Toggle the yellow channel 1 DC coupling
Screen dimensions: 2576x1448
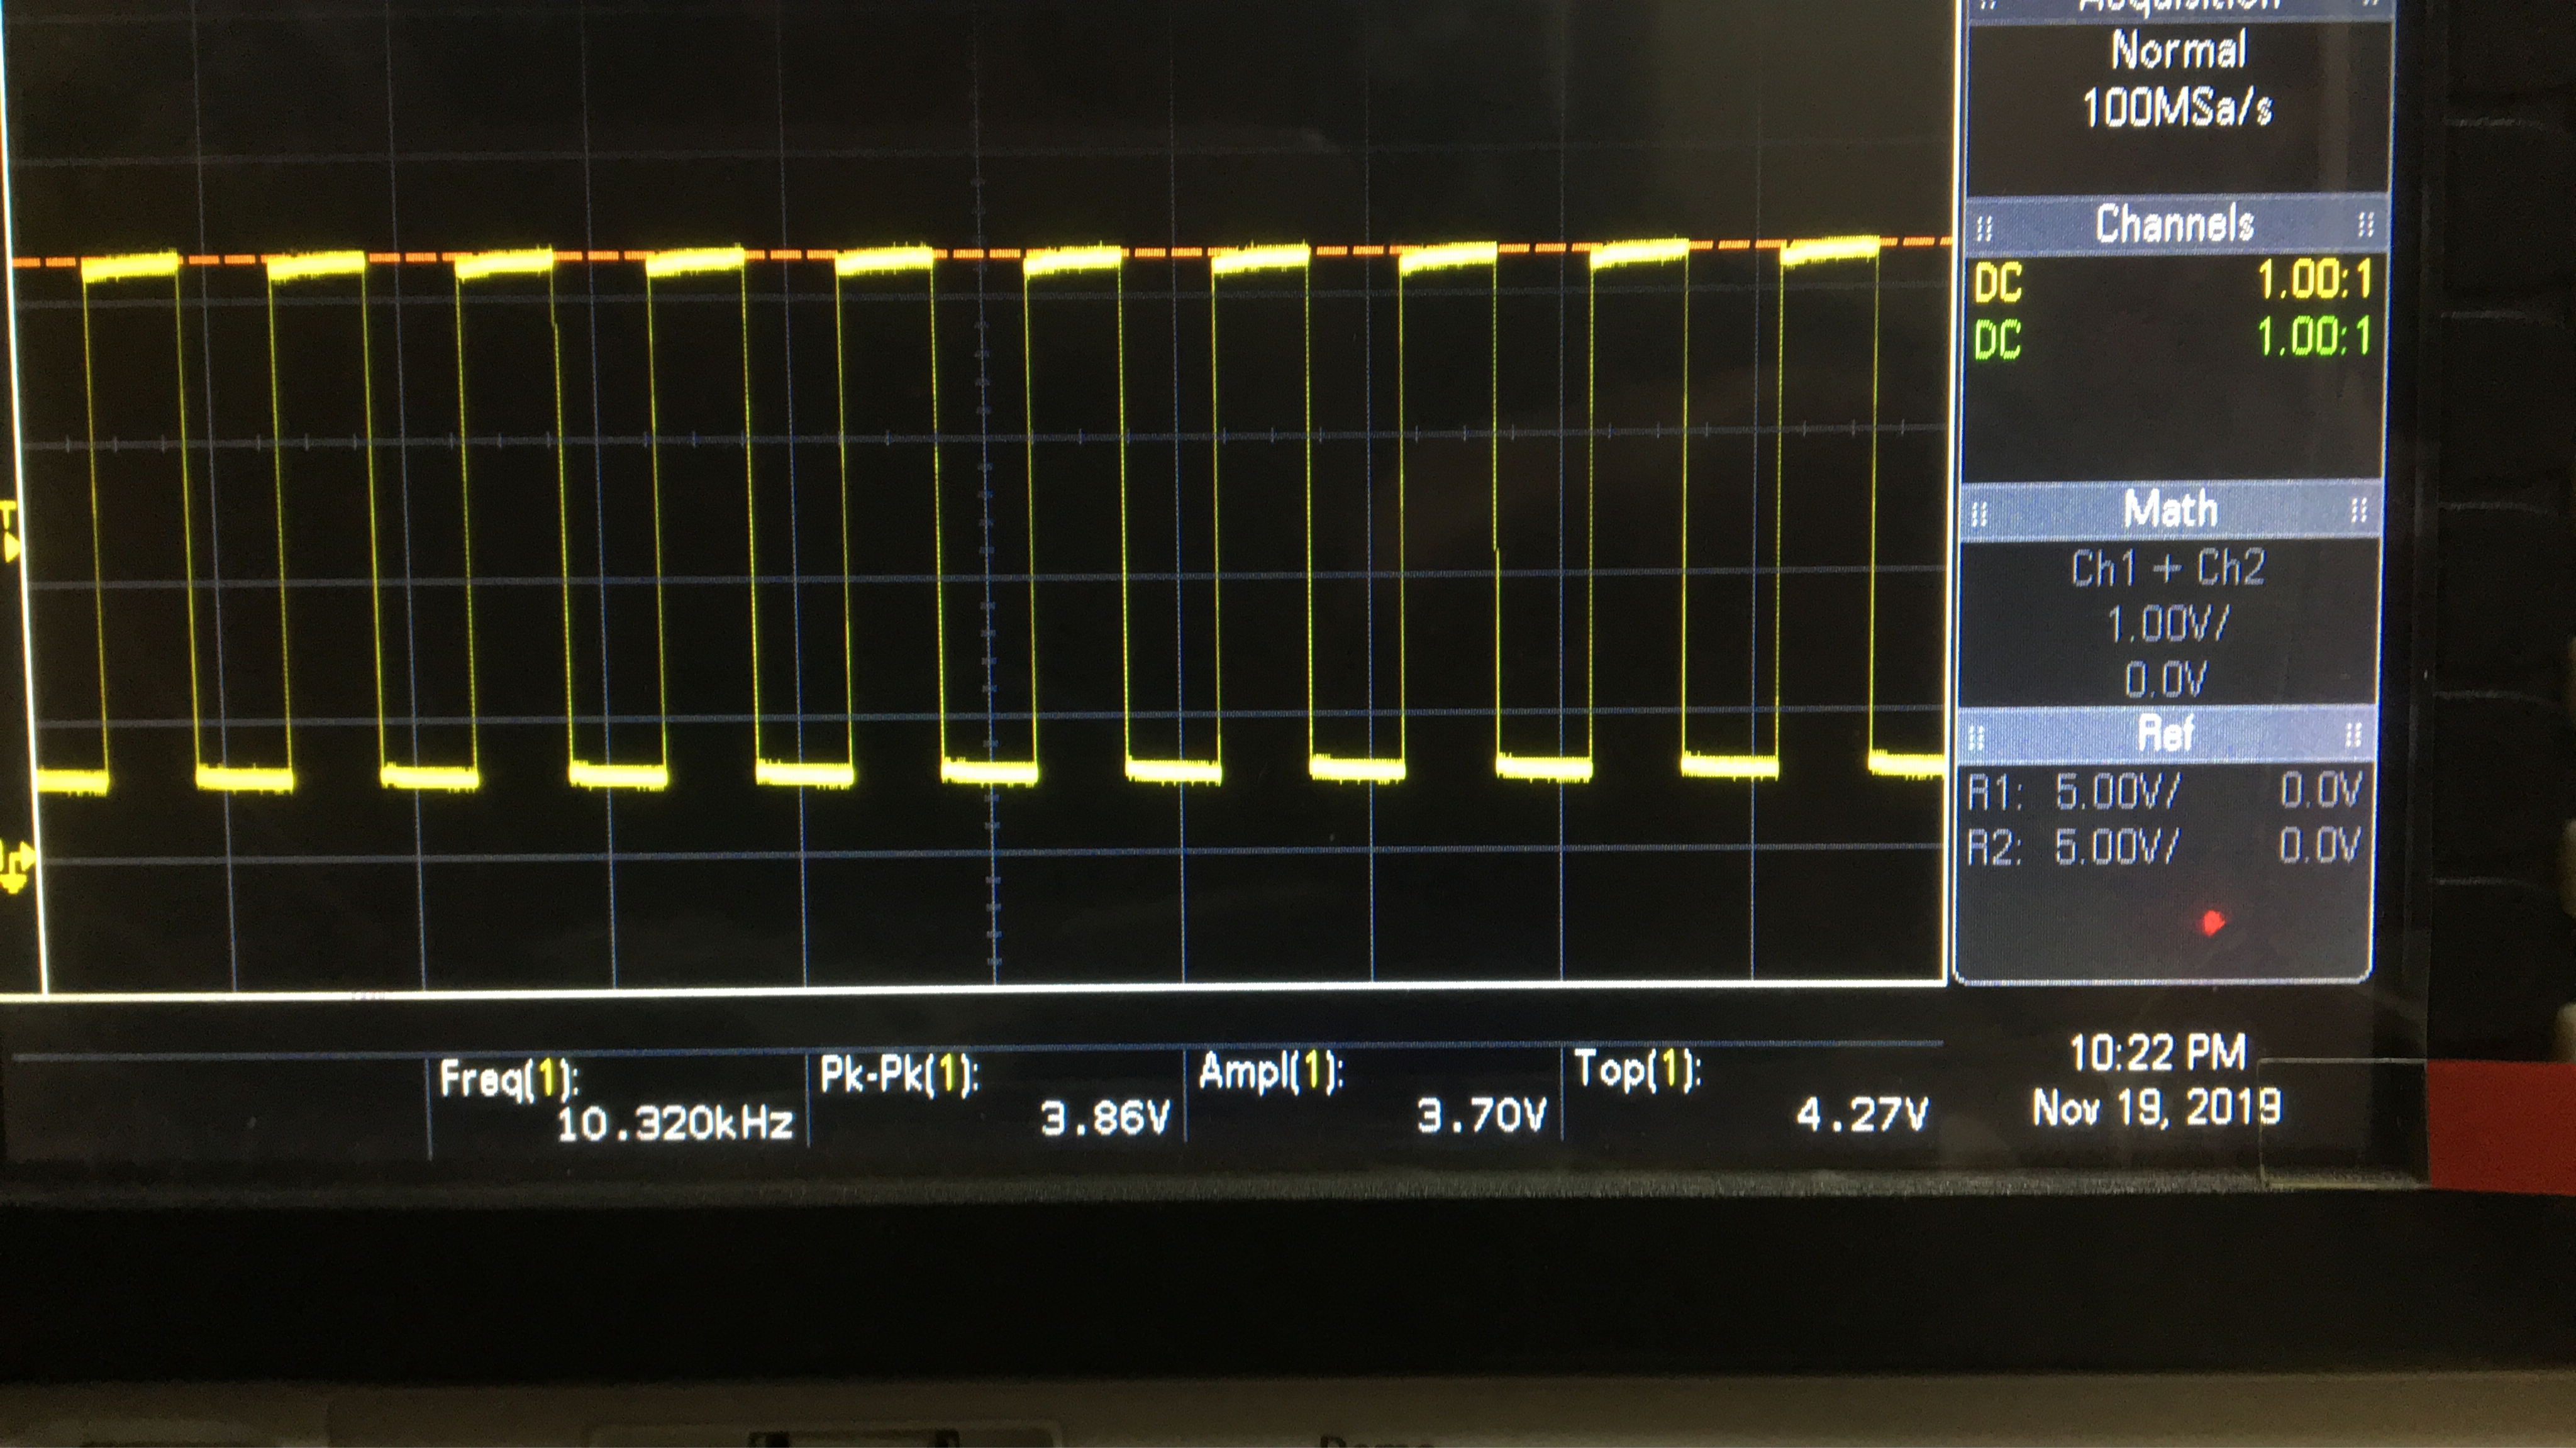point(1998,283)
